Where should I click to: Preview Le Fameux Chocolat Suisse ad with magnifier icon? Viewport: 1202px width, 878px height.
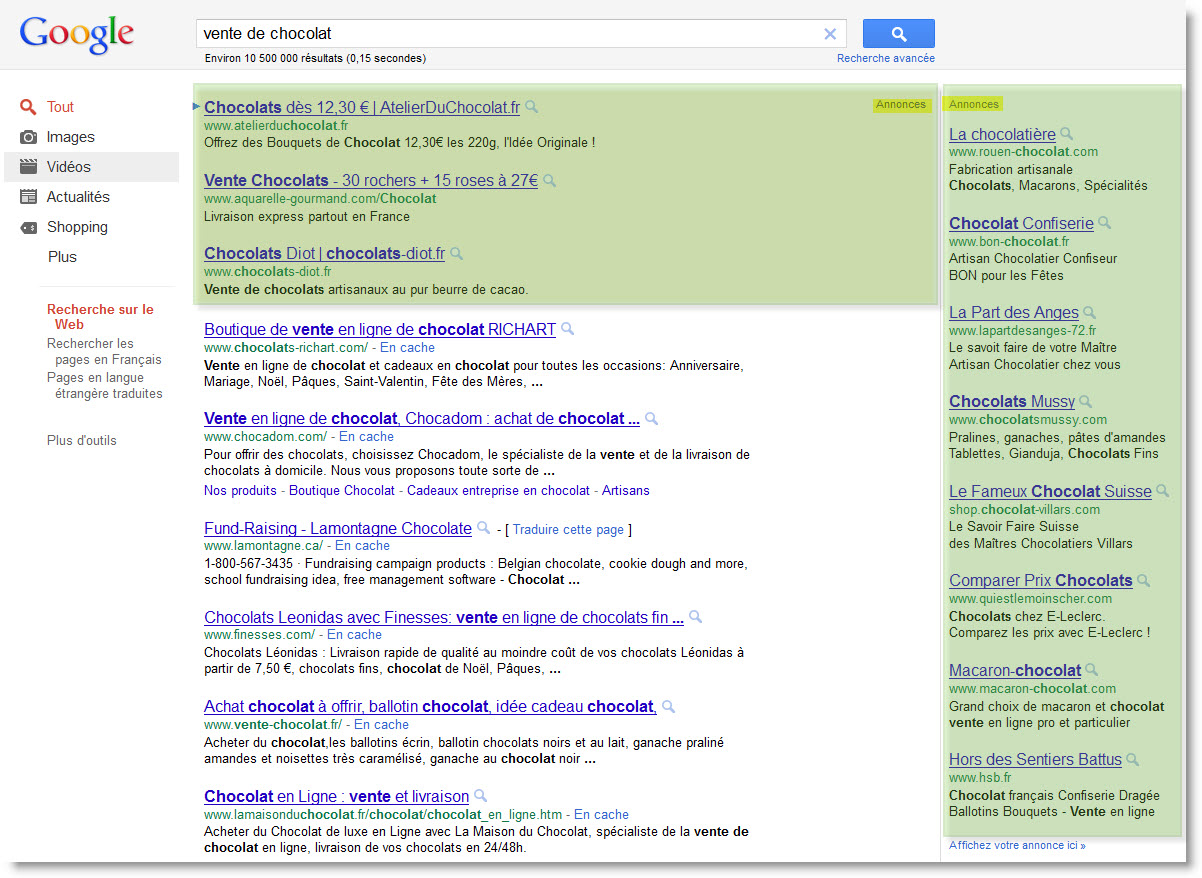pos(1162,491)
